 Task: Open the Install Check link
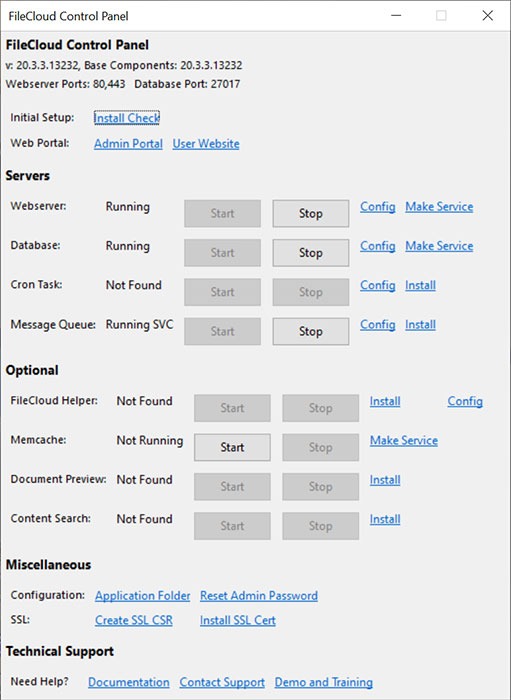(127, 118)
